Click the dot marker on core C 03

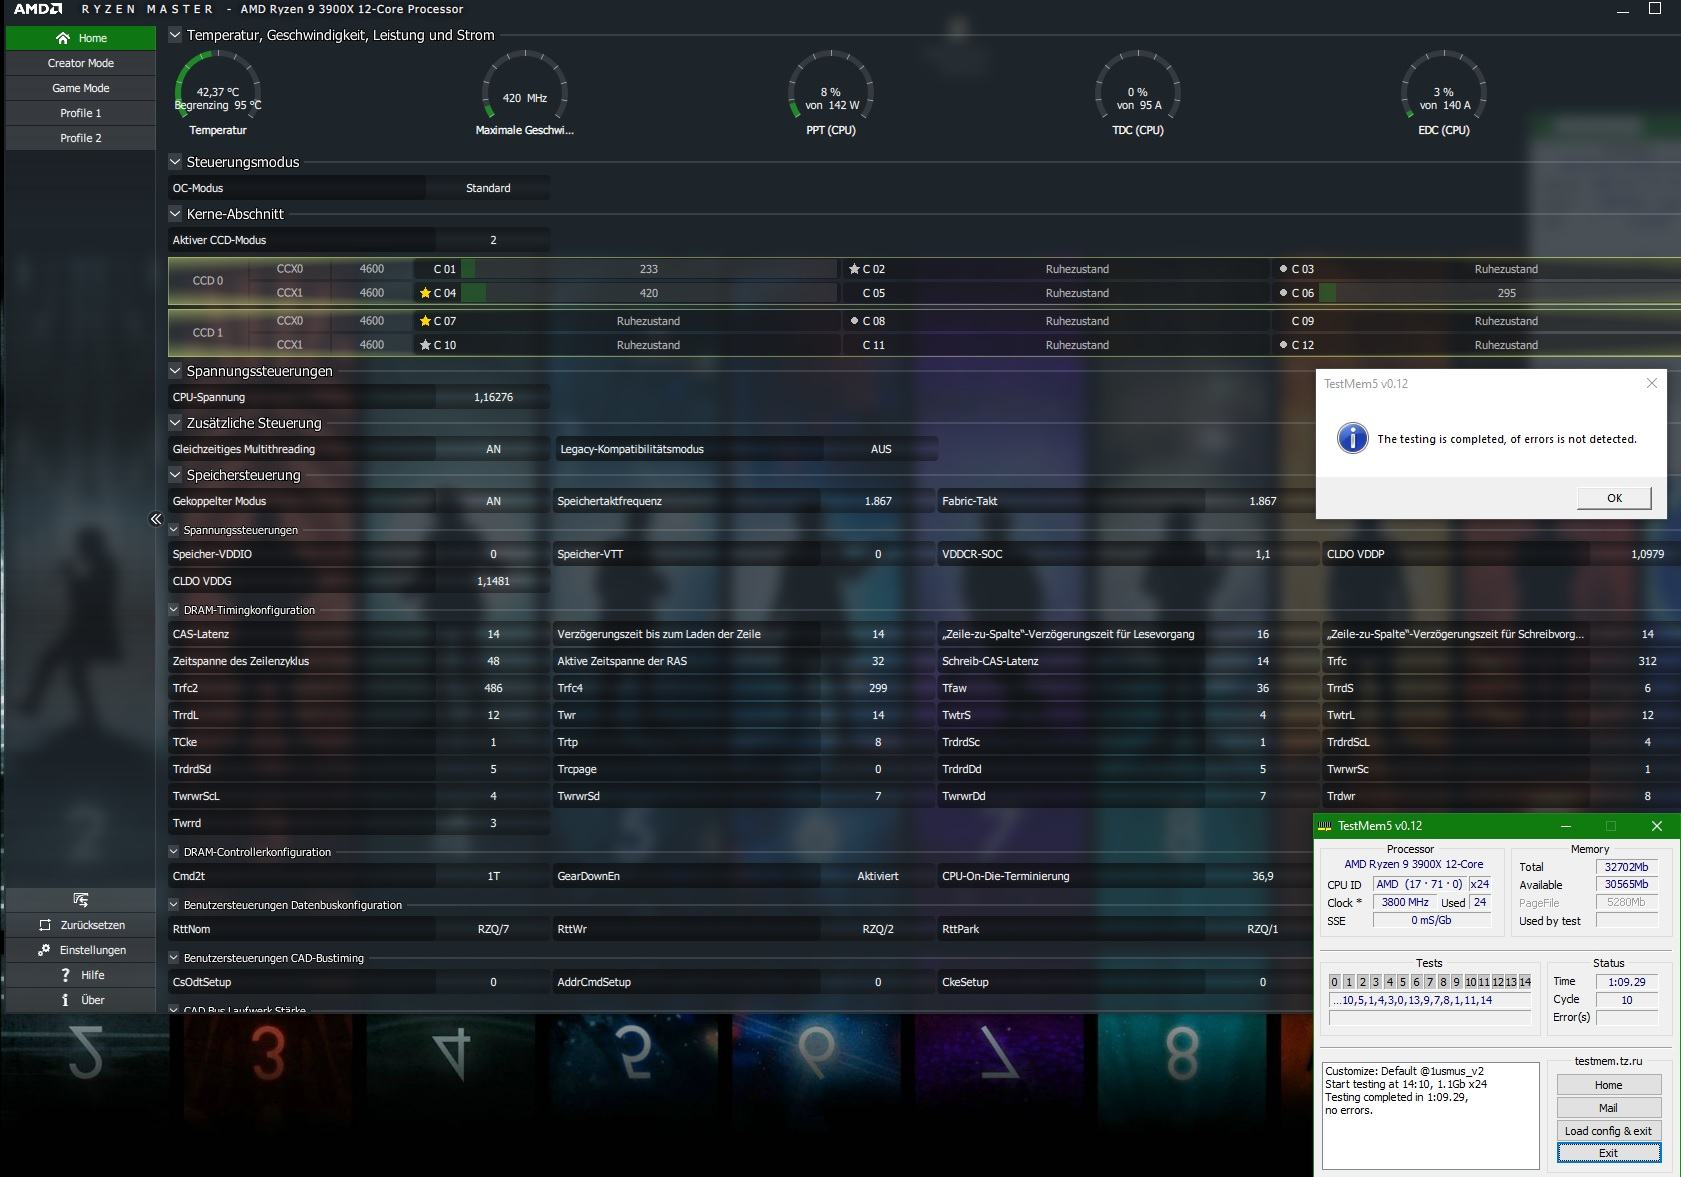pos(1283,269)
